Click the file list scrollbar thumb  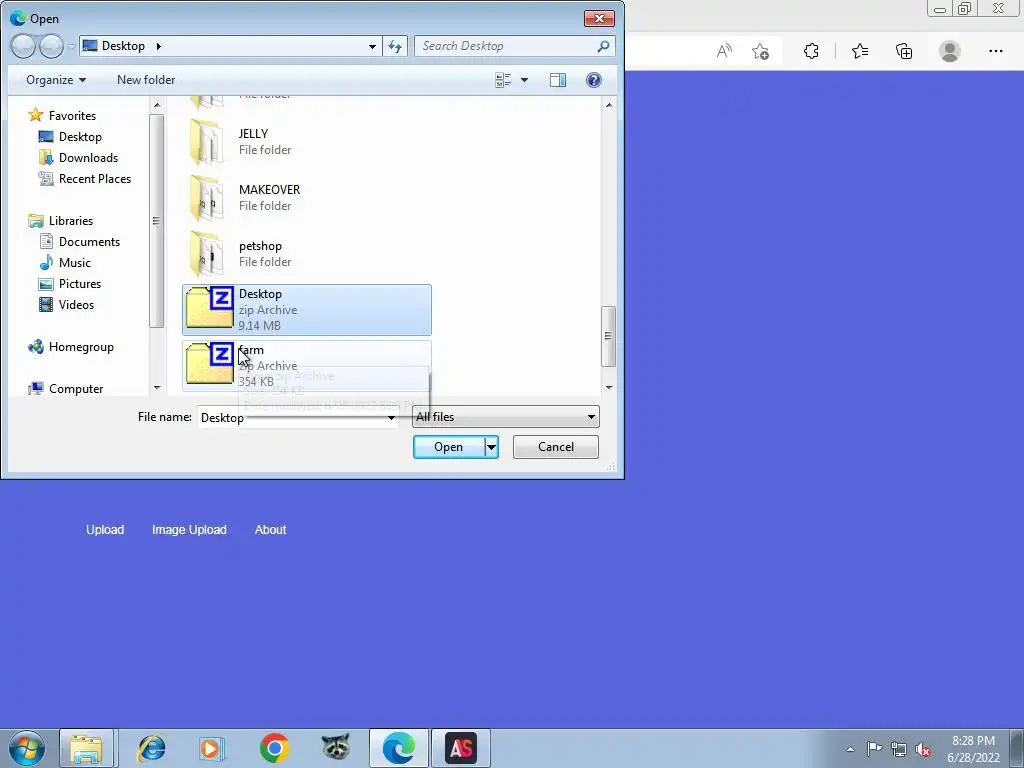pyautogui.click(x=608, y=336)
